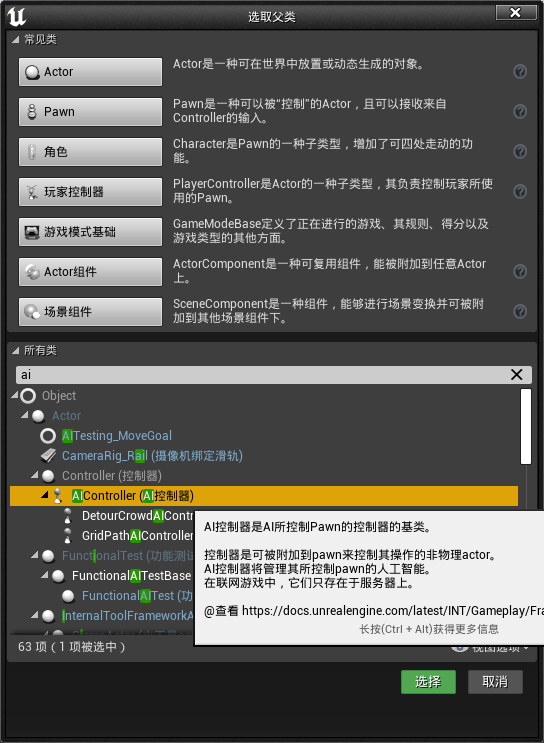544x743 pixels.
Task: Click the AIController pawn icon
Action: click(x=58, y=496)
